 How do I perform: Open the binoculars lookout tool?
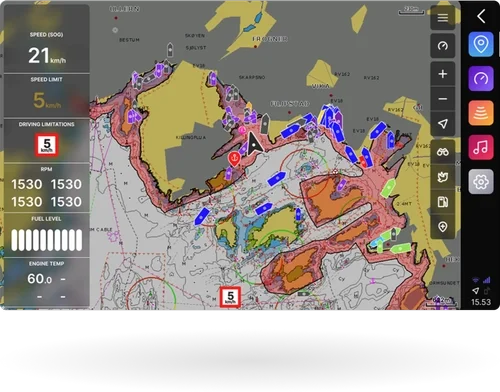[x=443, y=152]
